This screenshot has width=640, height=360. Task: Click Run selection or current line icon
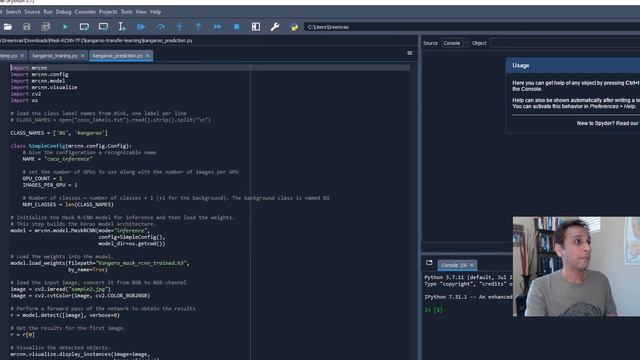[x=122, y=27]
